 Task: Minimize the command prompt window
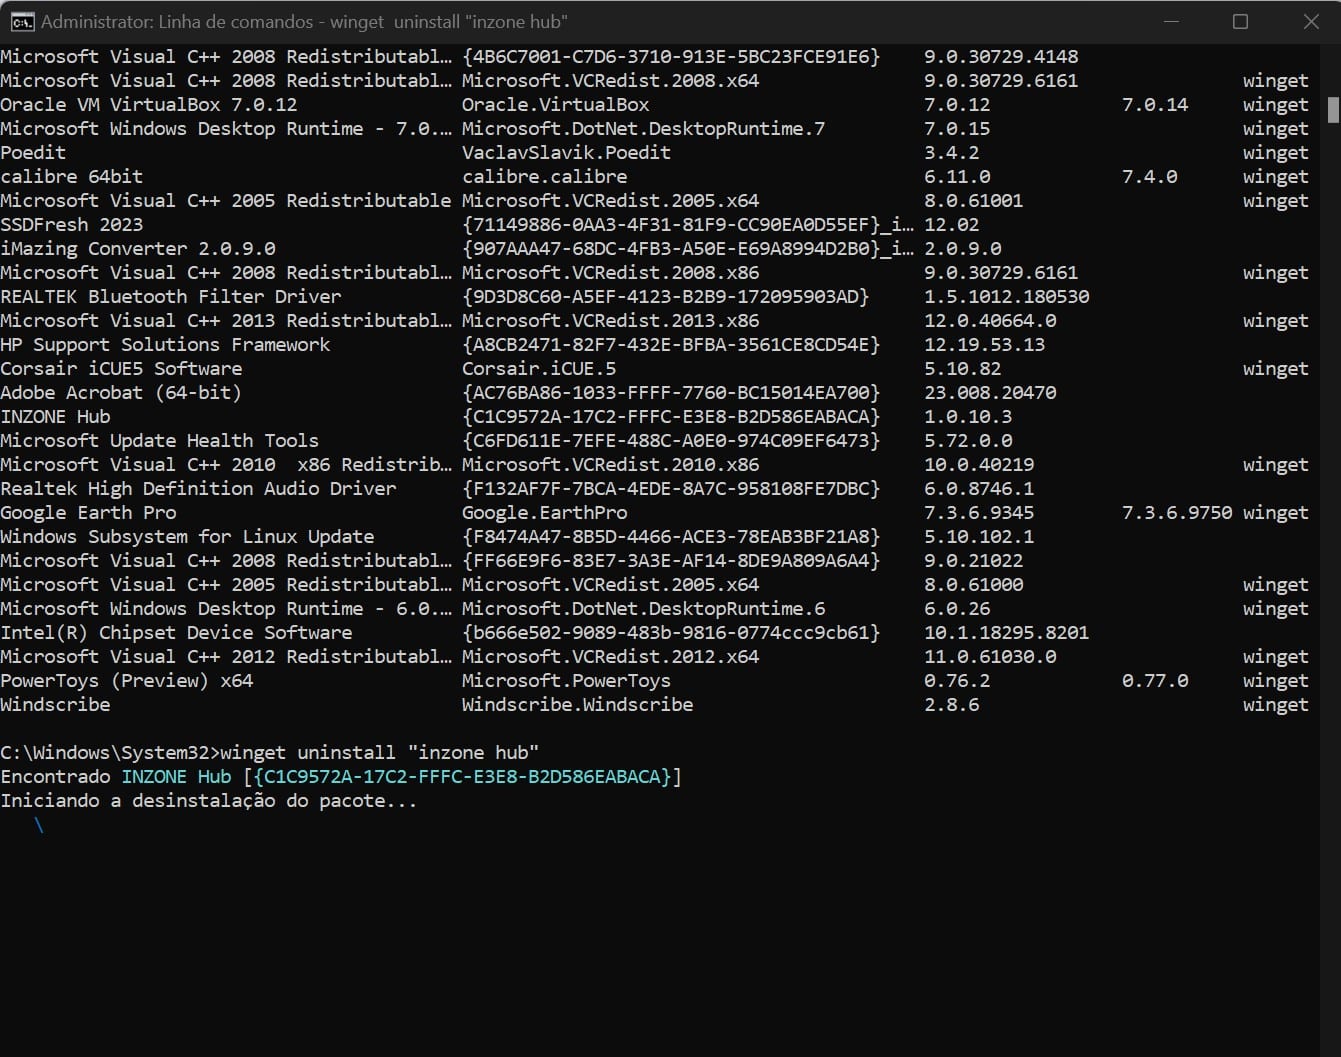(1170, 21)
